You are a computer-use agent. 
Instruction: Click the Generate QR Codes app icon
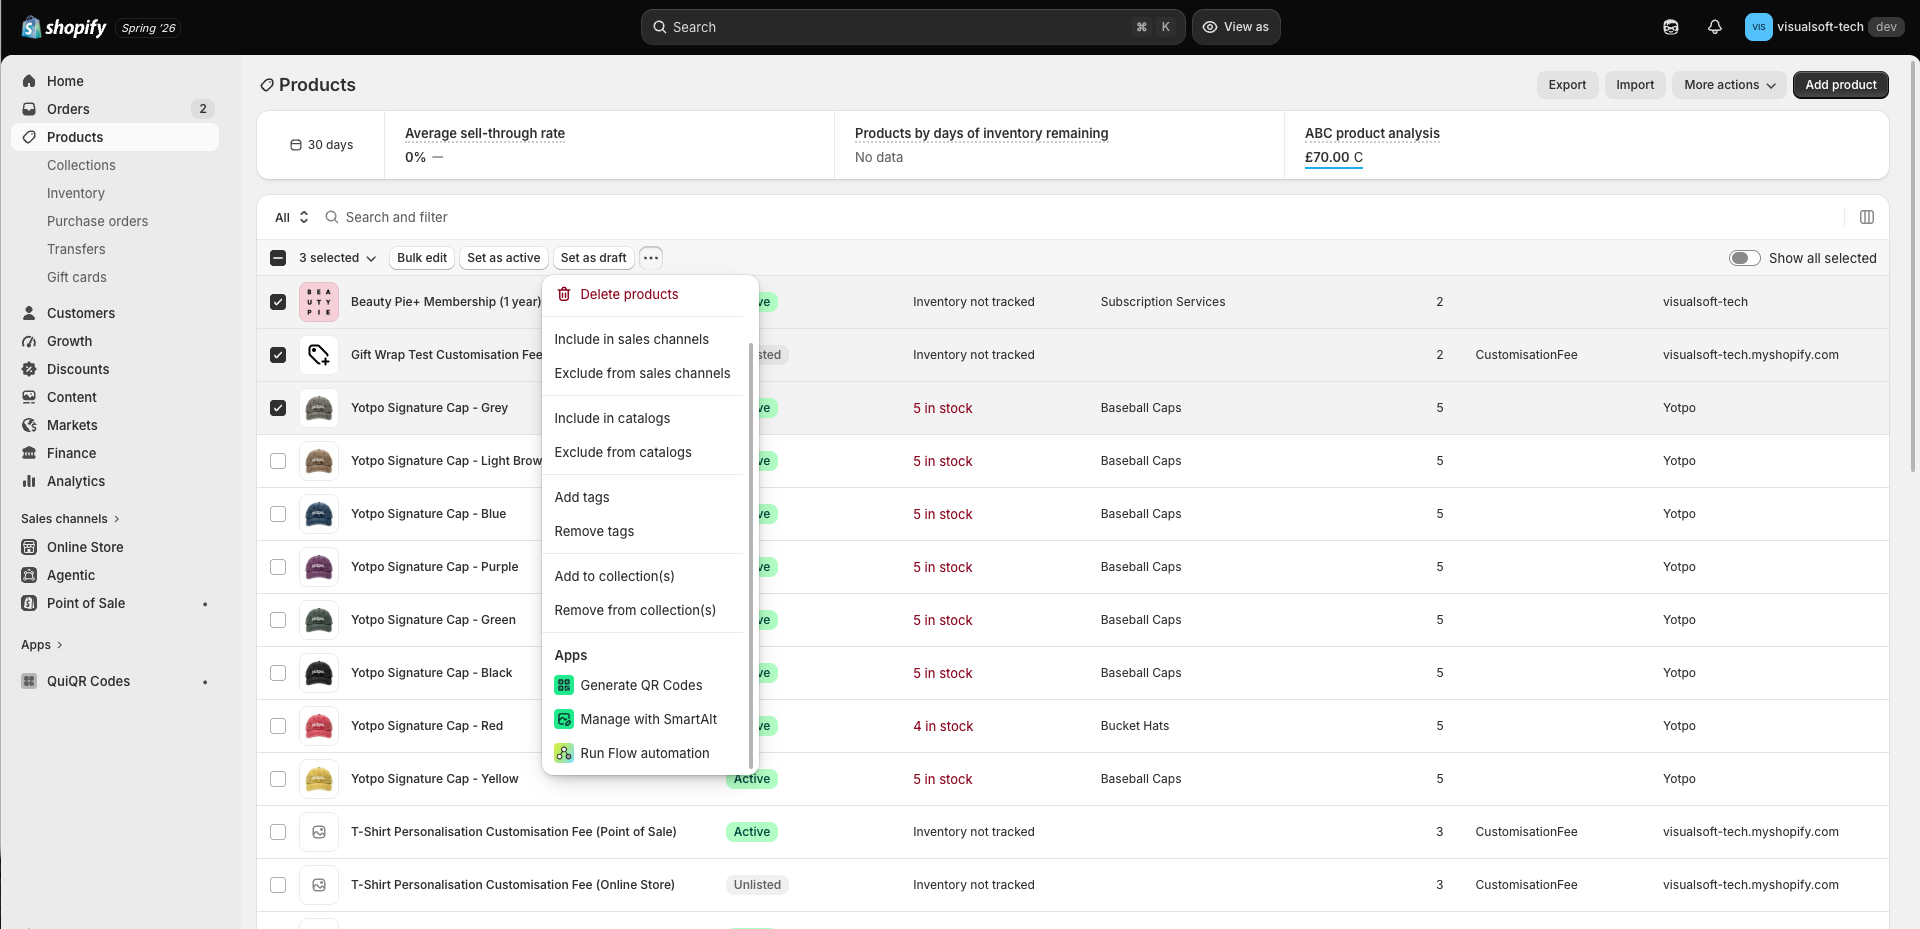pos(564,685)
